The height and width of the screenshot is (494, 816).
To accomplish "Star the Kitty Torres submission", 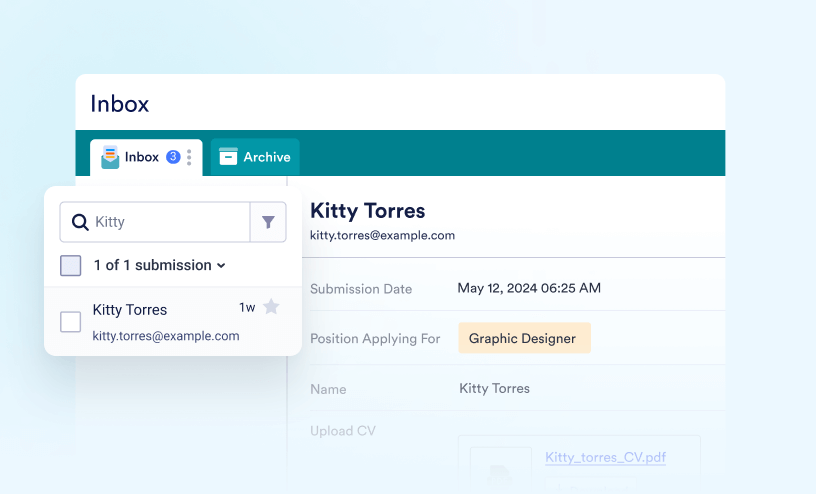I will (x=271, y=307).
